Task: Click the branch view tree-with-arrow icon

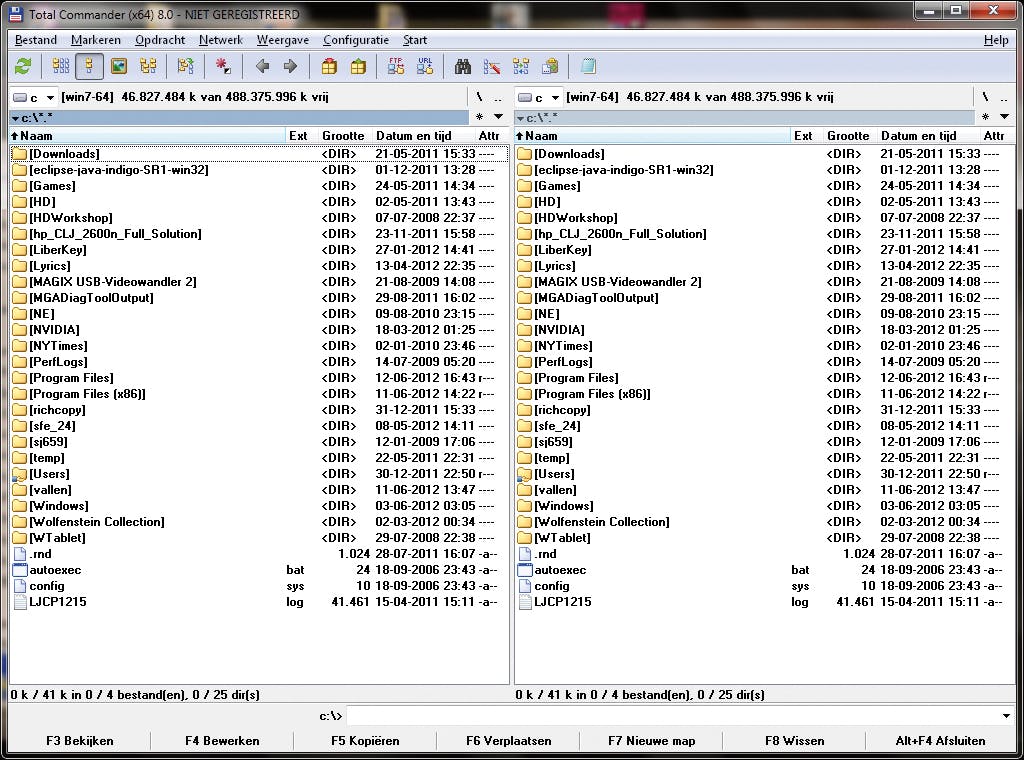Action: (x=185, y=66)
